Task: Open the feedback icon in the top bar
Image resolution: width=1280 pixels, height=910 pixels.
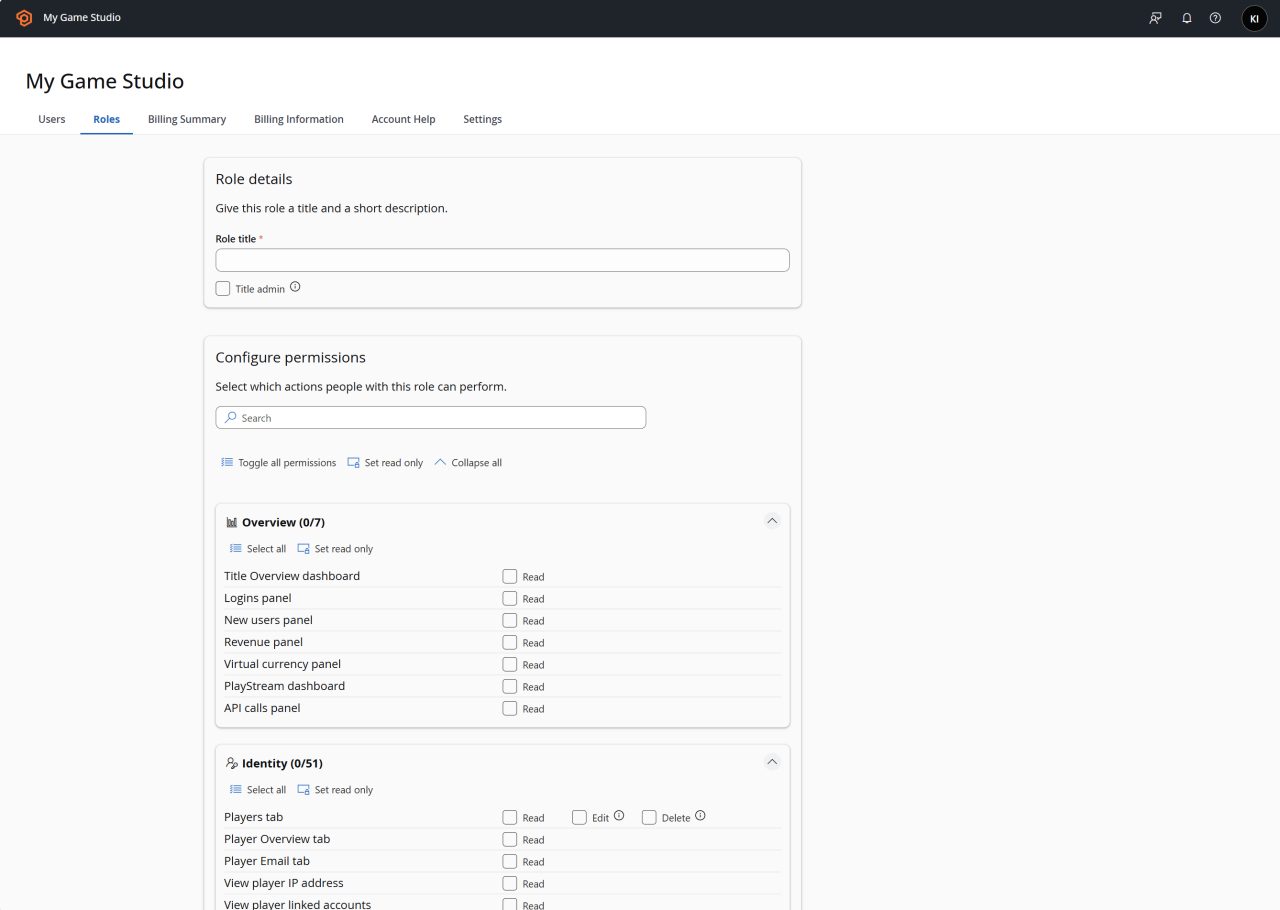Action: pos(1155,18)
